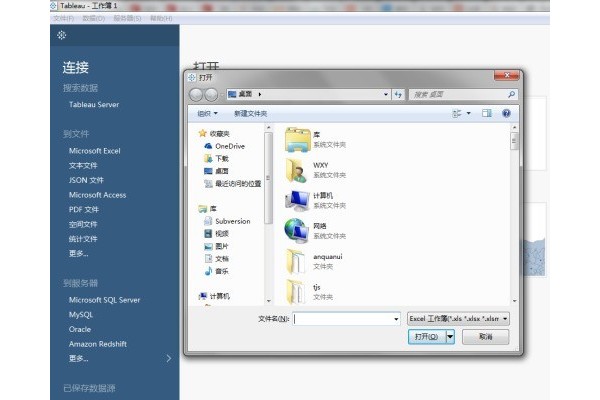This screenshot has width=600, height=400.
Task: Open the view options dropdown arrow
Action: (468, 113)
